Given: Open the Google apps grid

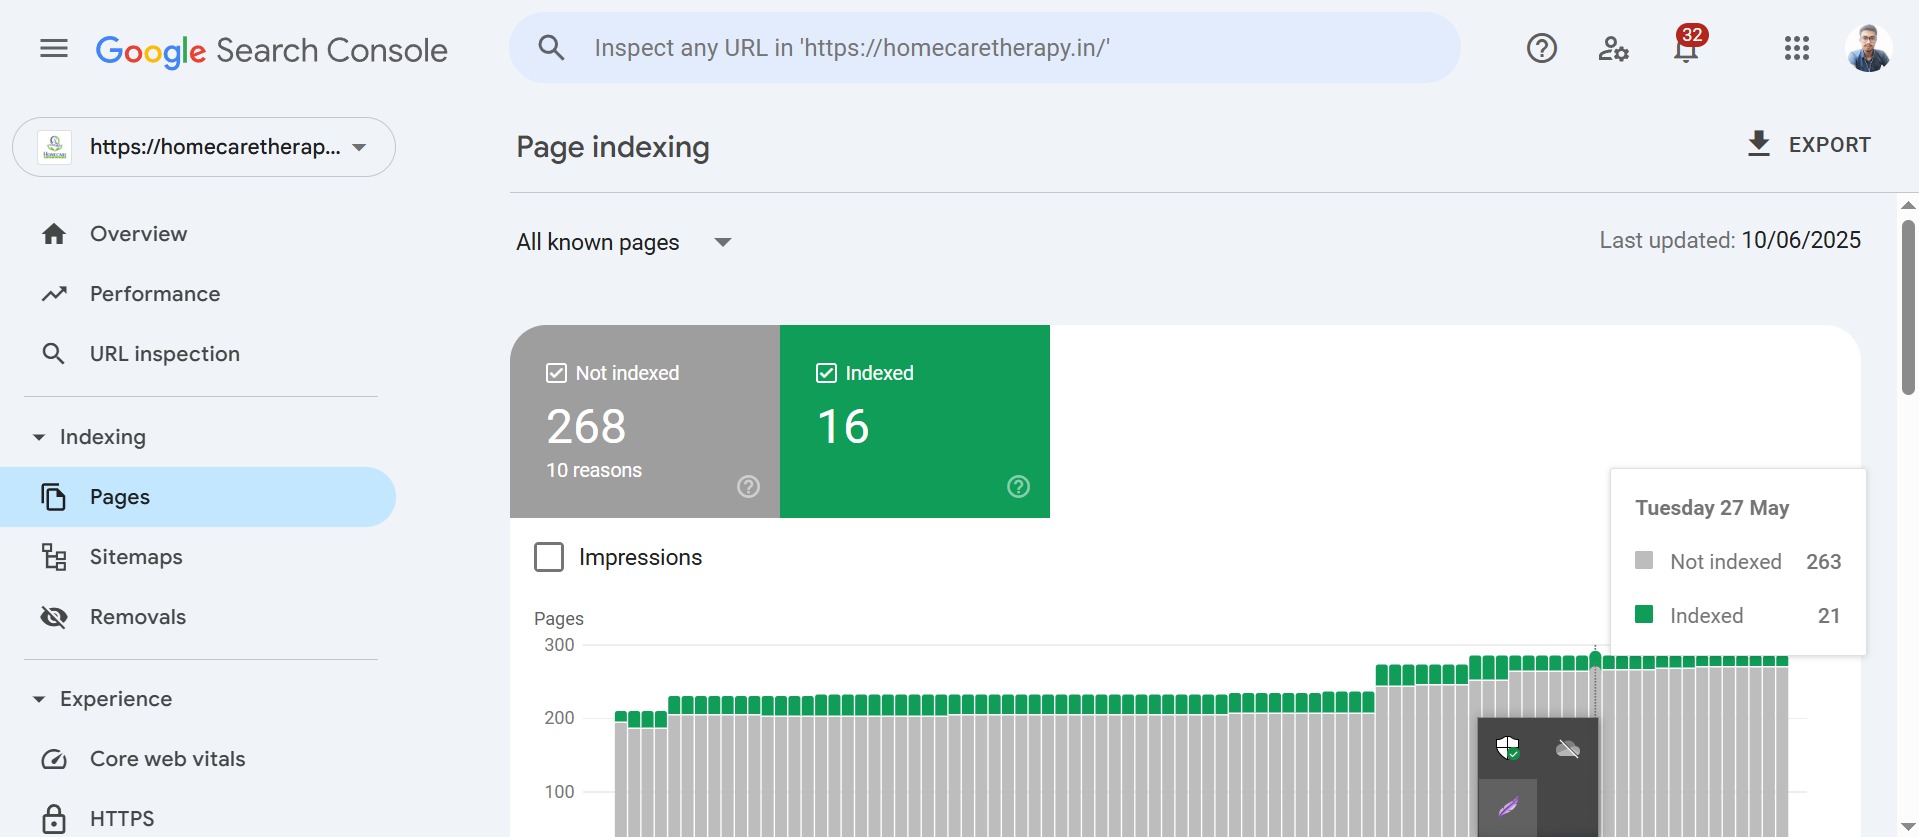Looking at the screenshot, I should (1796, 48).
